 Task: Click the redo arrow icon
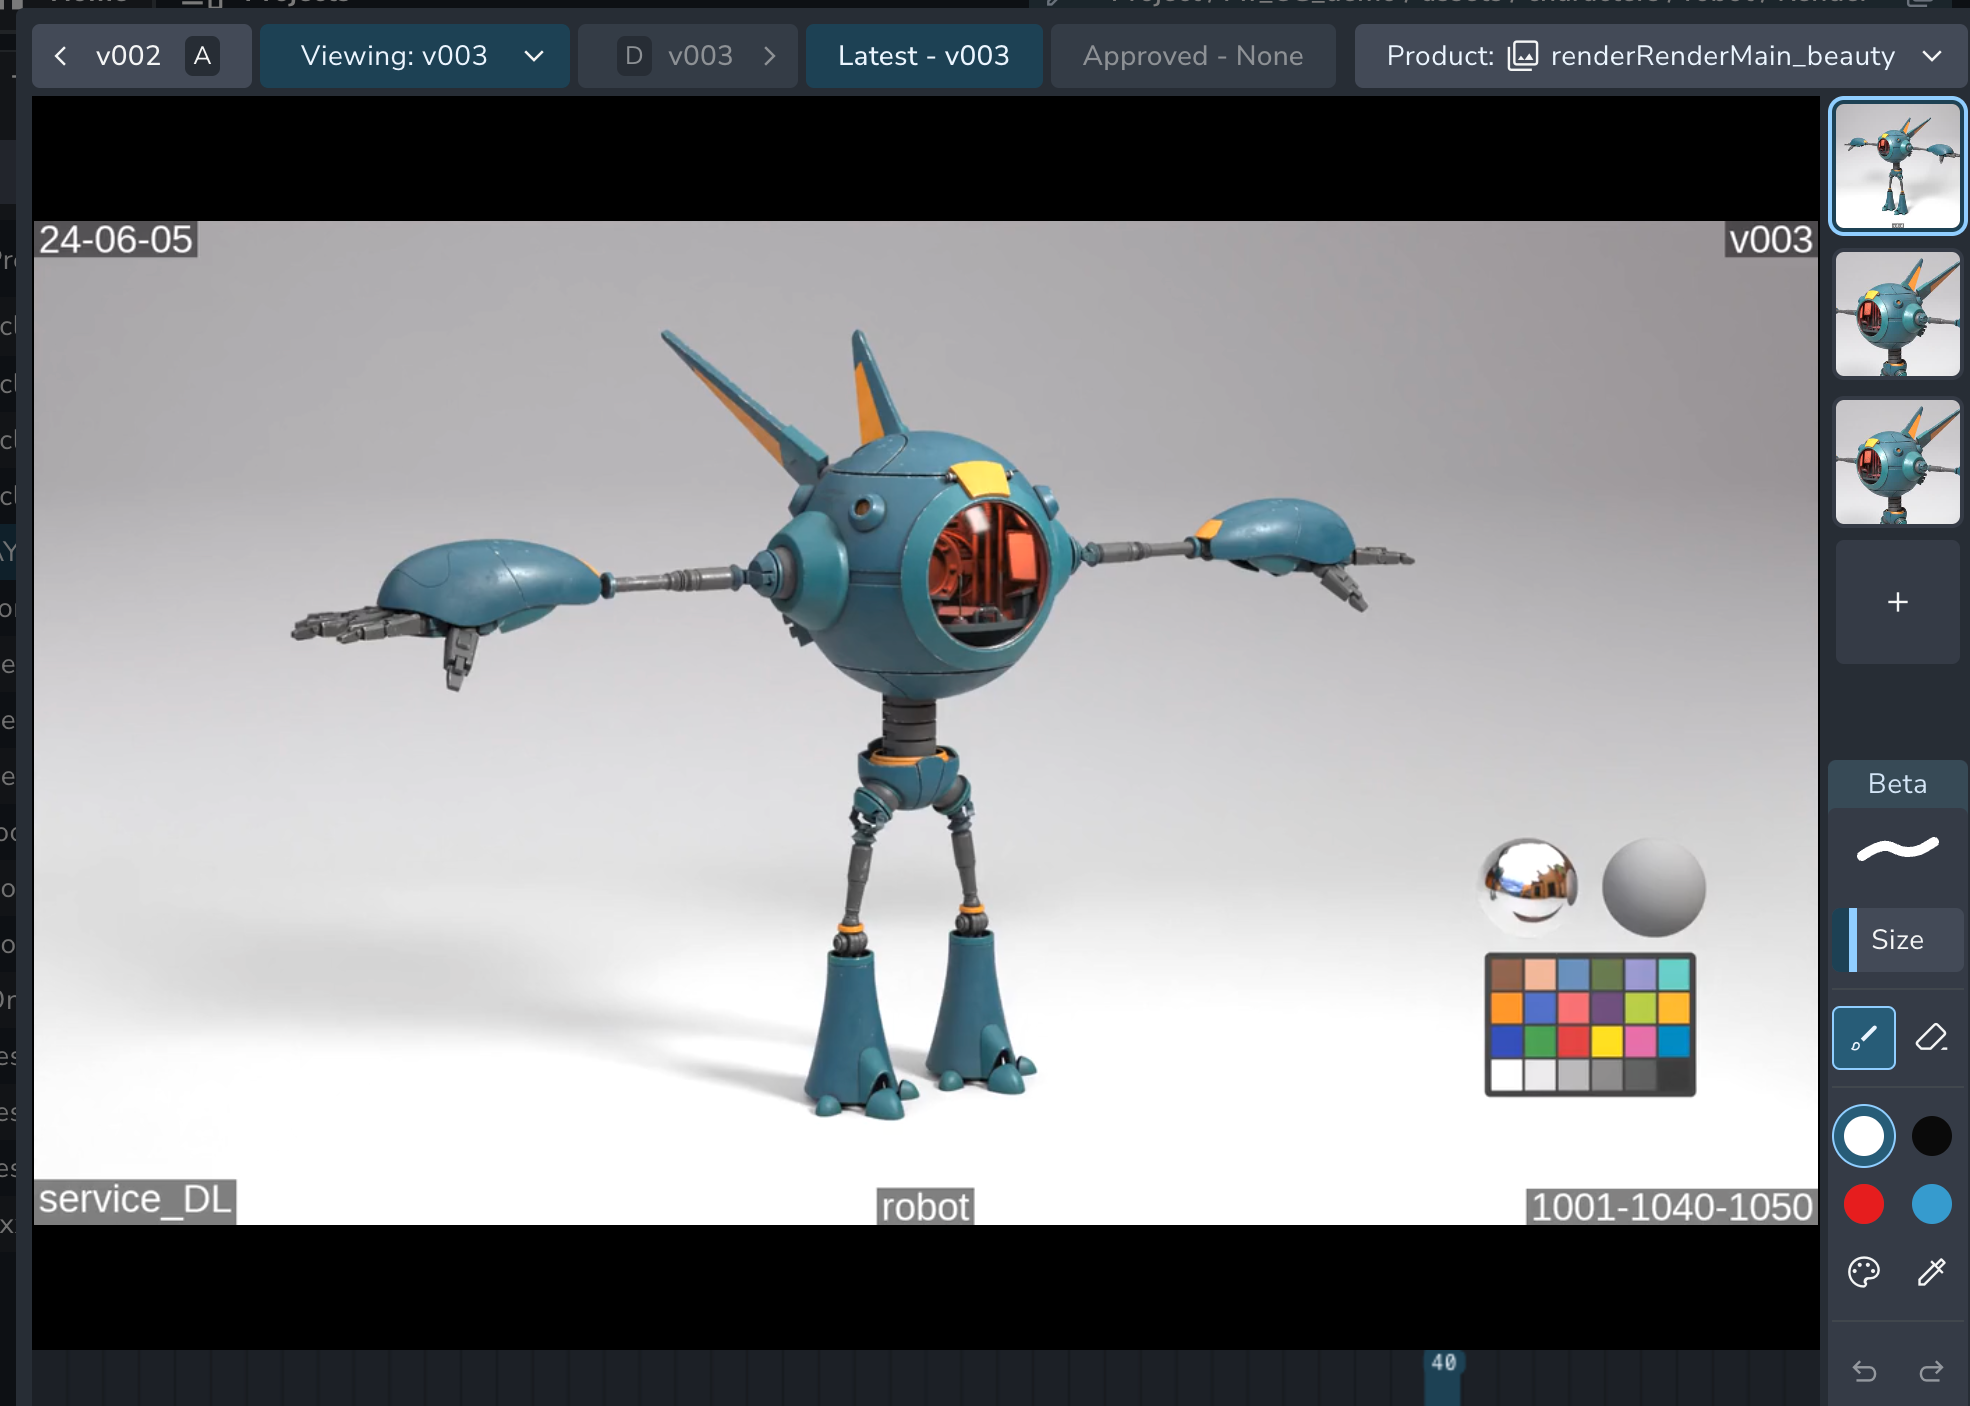point(1931,1371)
